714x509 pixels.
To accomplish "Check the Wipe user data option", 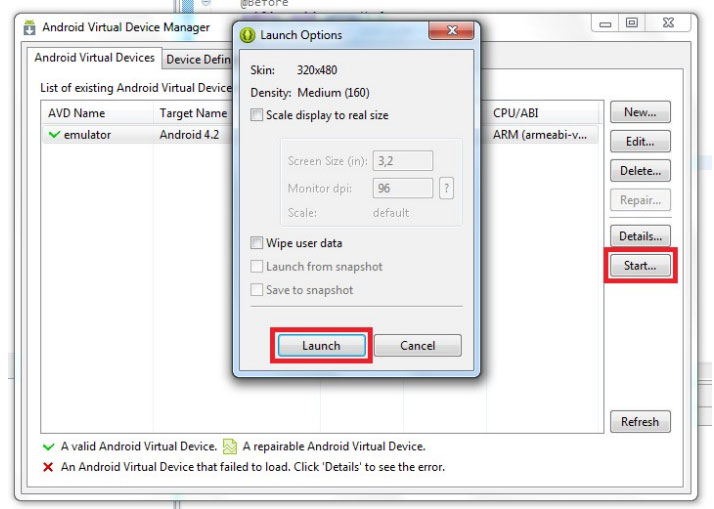I will 257,243.
